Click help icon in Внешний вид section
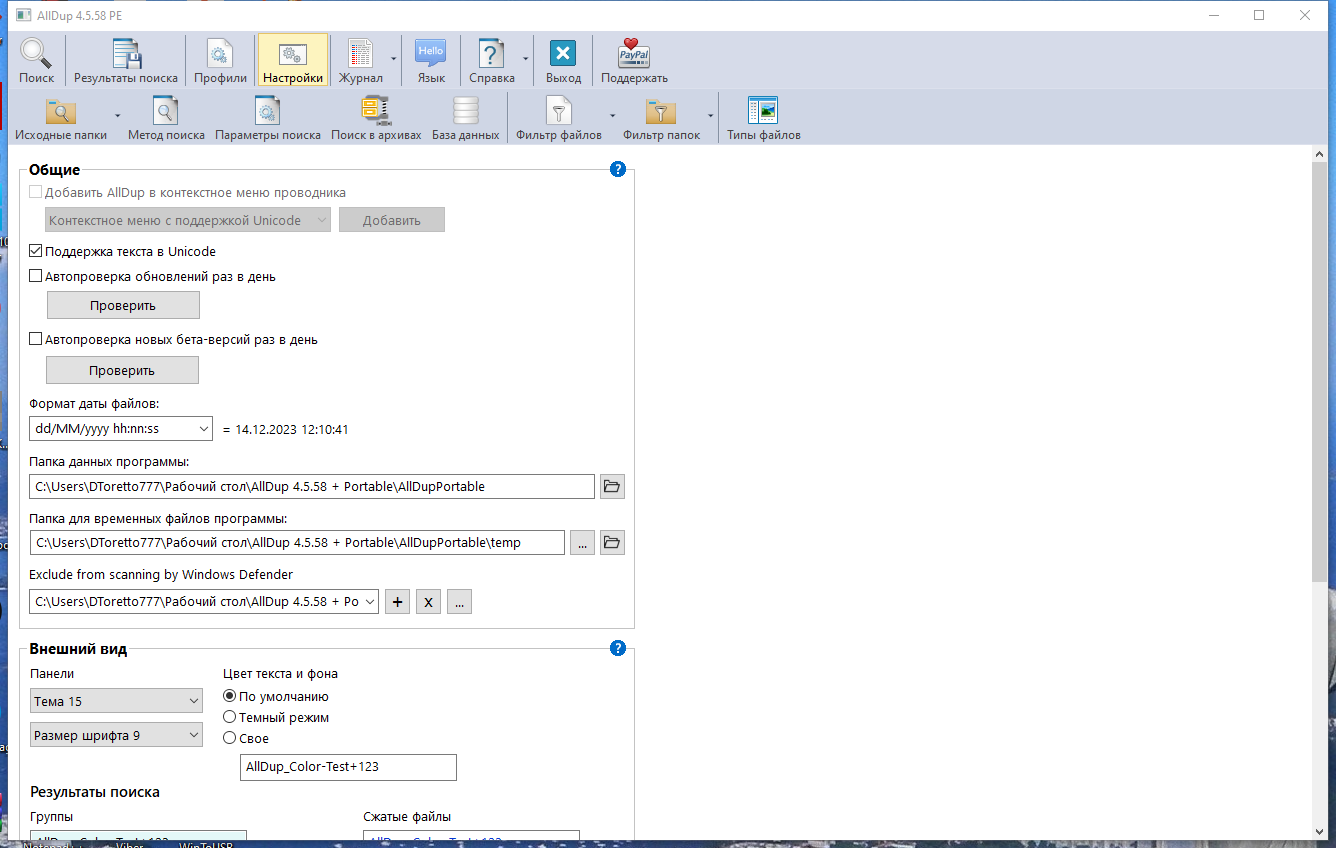 coord(618,648)
